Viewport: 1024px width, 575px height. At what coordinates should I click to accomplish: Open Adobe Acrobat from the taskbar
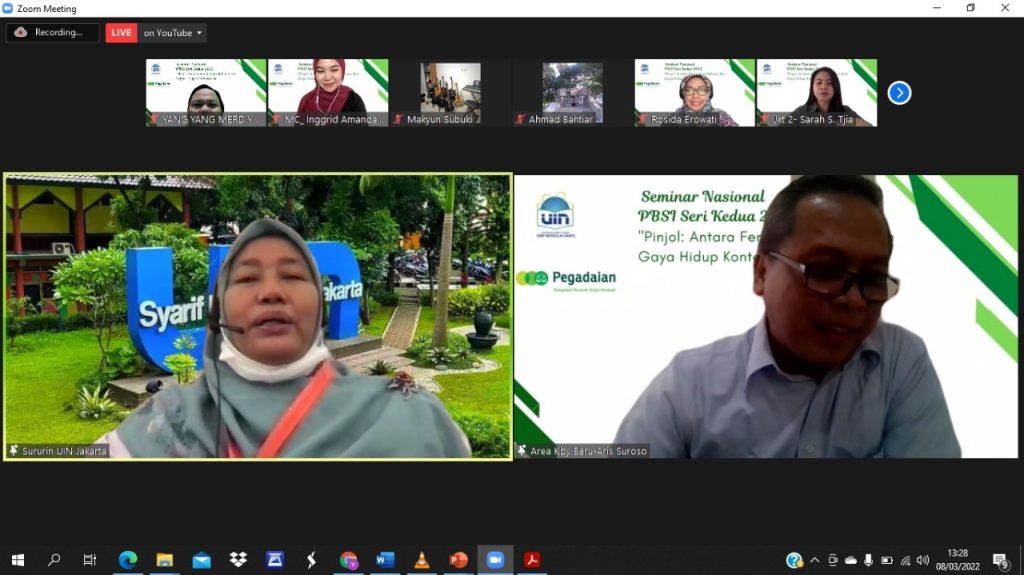(x=532, y=560)
